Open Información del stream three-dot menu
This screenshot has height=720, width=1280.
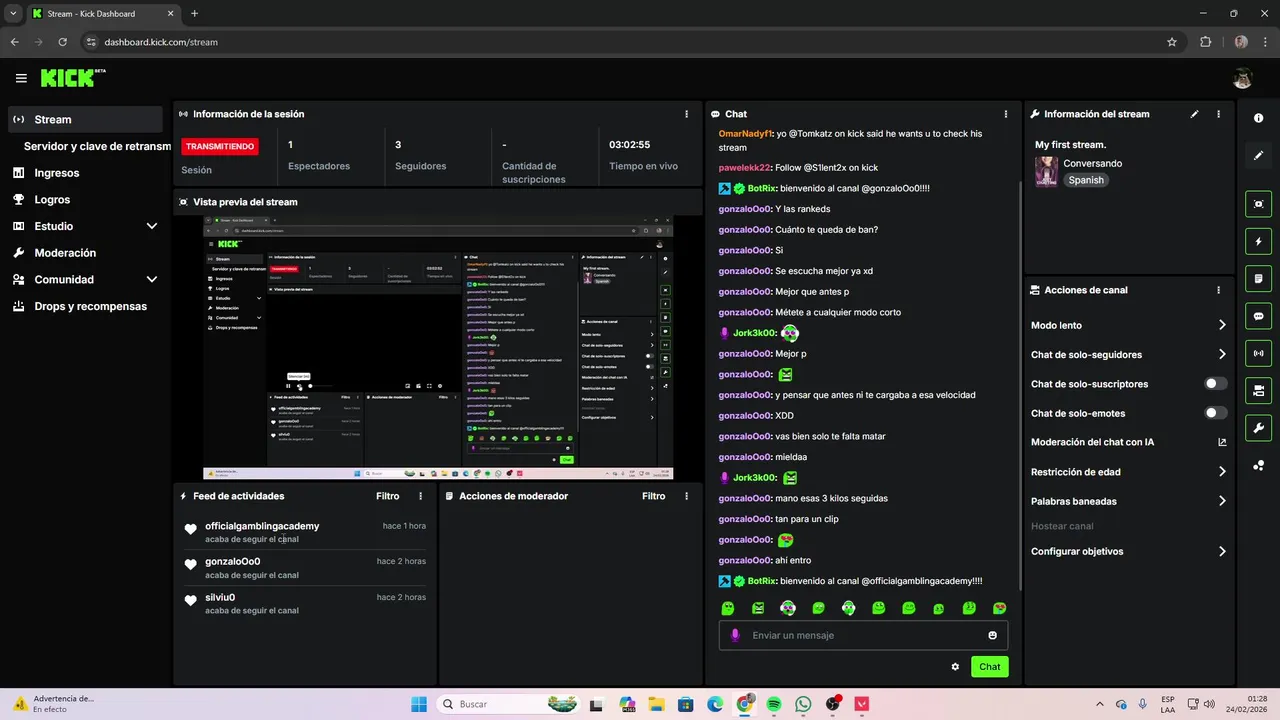pos(1218,114)
